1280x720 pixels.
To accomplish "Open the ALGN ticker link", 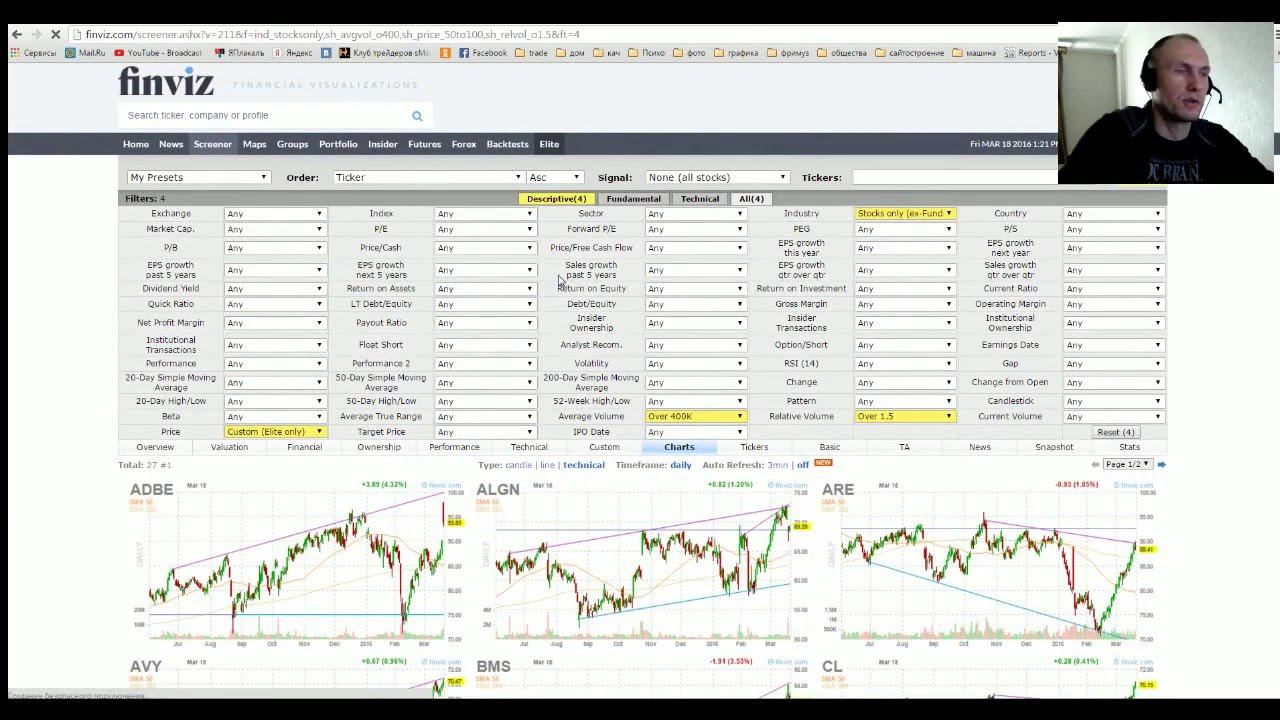I will (498, 489).
